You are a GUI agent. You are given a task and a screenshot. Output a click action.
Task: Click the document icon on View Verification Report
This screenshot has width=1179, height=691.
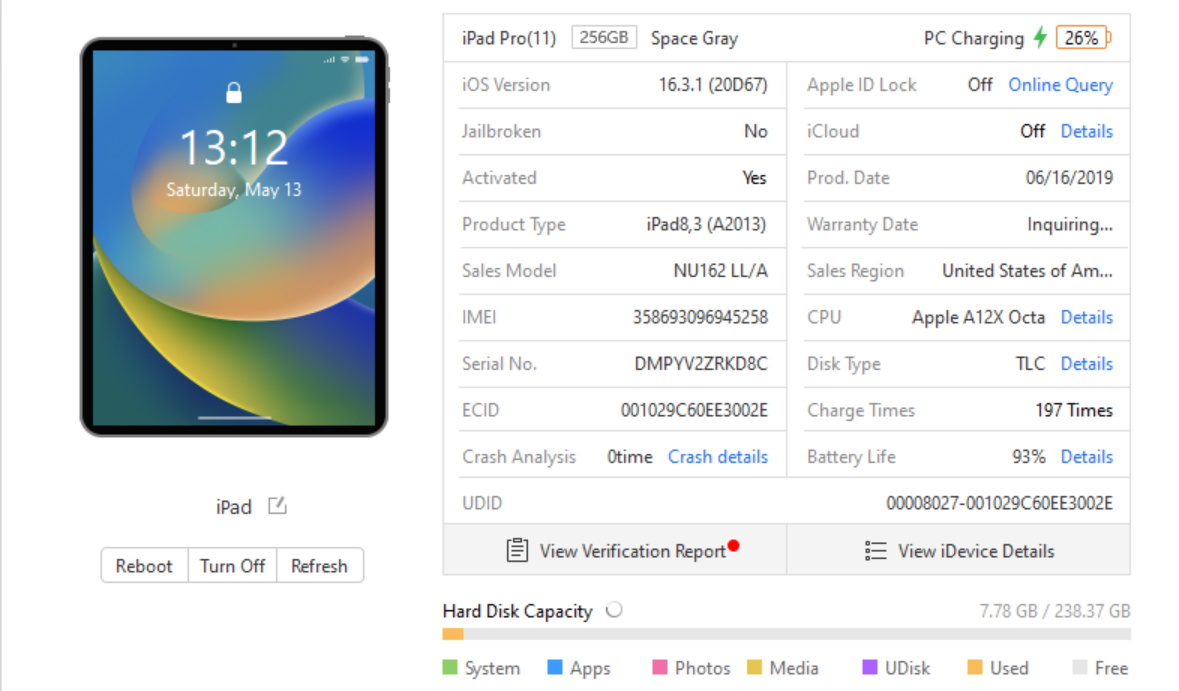(x=516, y=550)
